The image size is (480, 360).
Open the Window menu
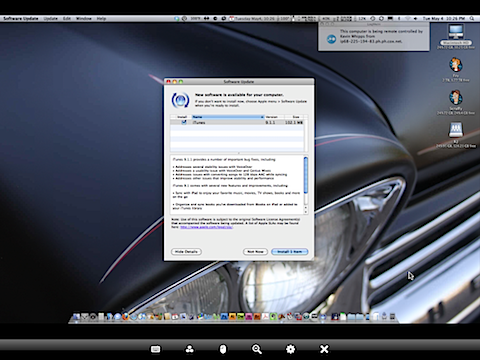coord(84,18)
